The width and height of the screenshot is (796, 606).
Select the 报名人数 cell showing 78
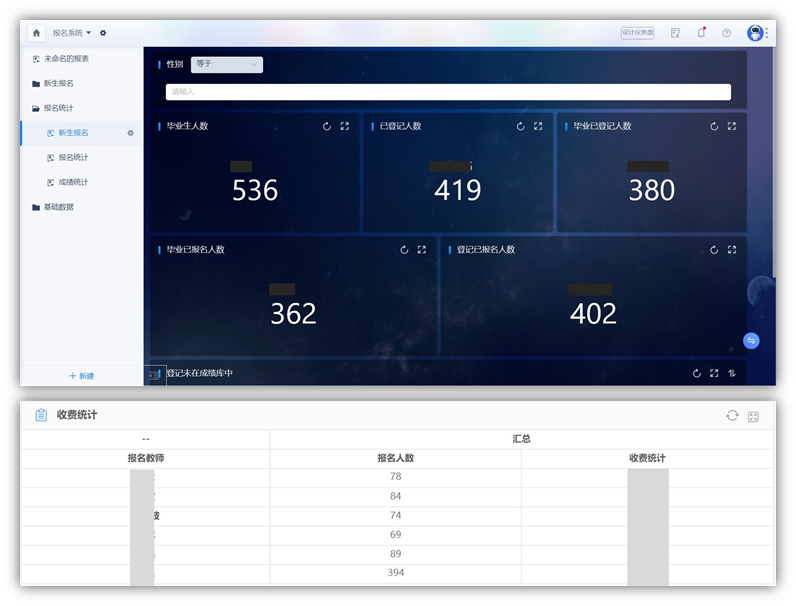tap(395, 477)
